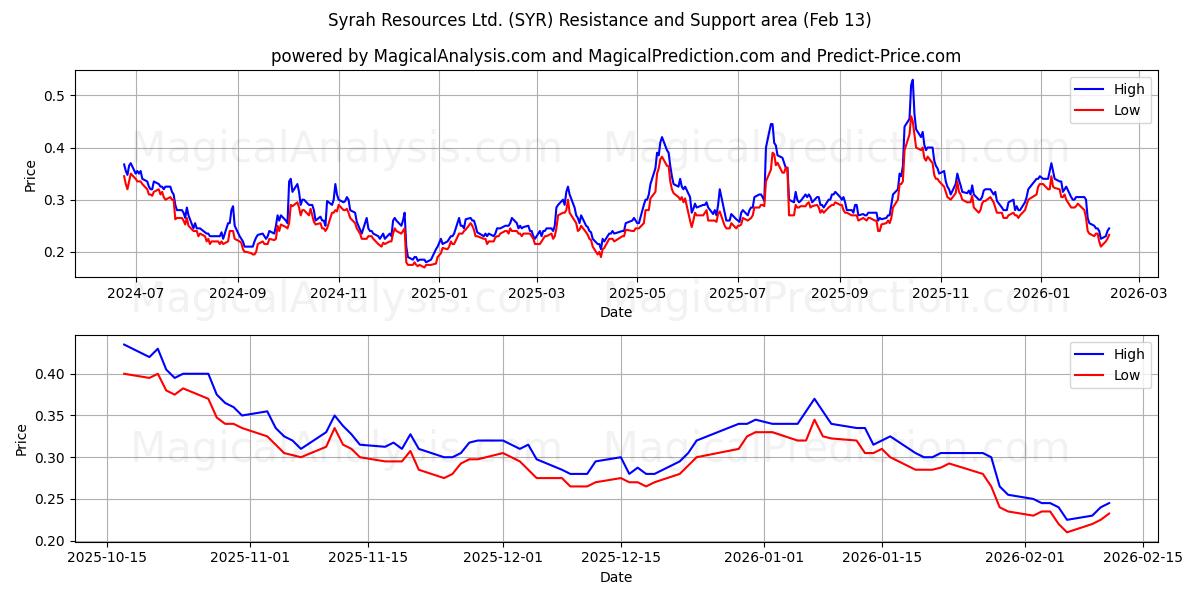Click the '0.30' y-axis label in bottom chart
The width and height of the screenshot is (1200, 600).
coord(52,458)
